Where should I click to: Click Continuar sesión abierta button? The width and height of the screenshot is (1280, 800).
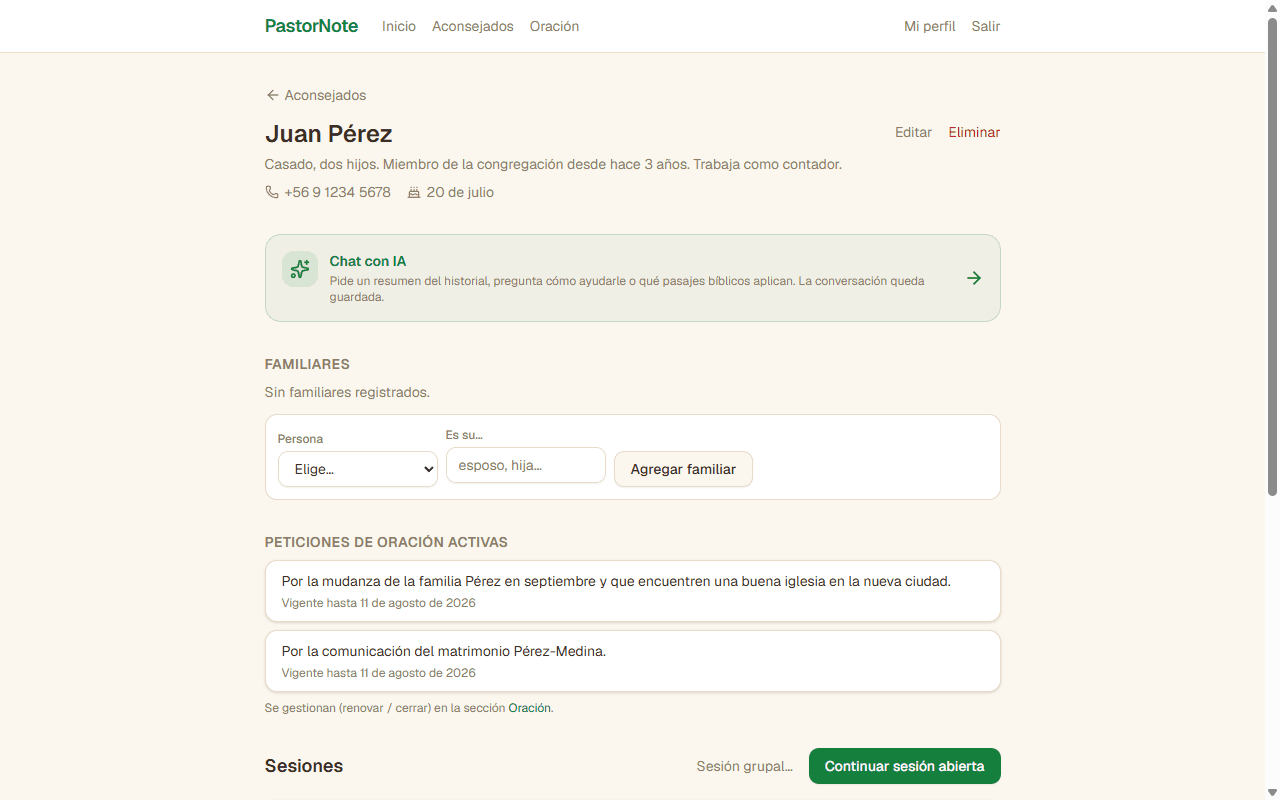pos(905,766)
